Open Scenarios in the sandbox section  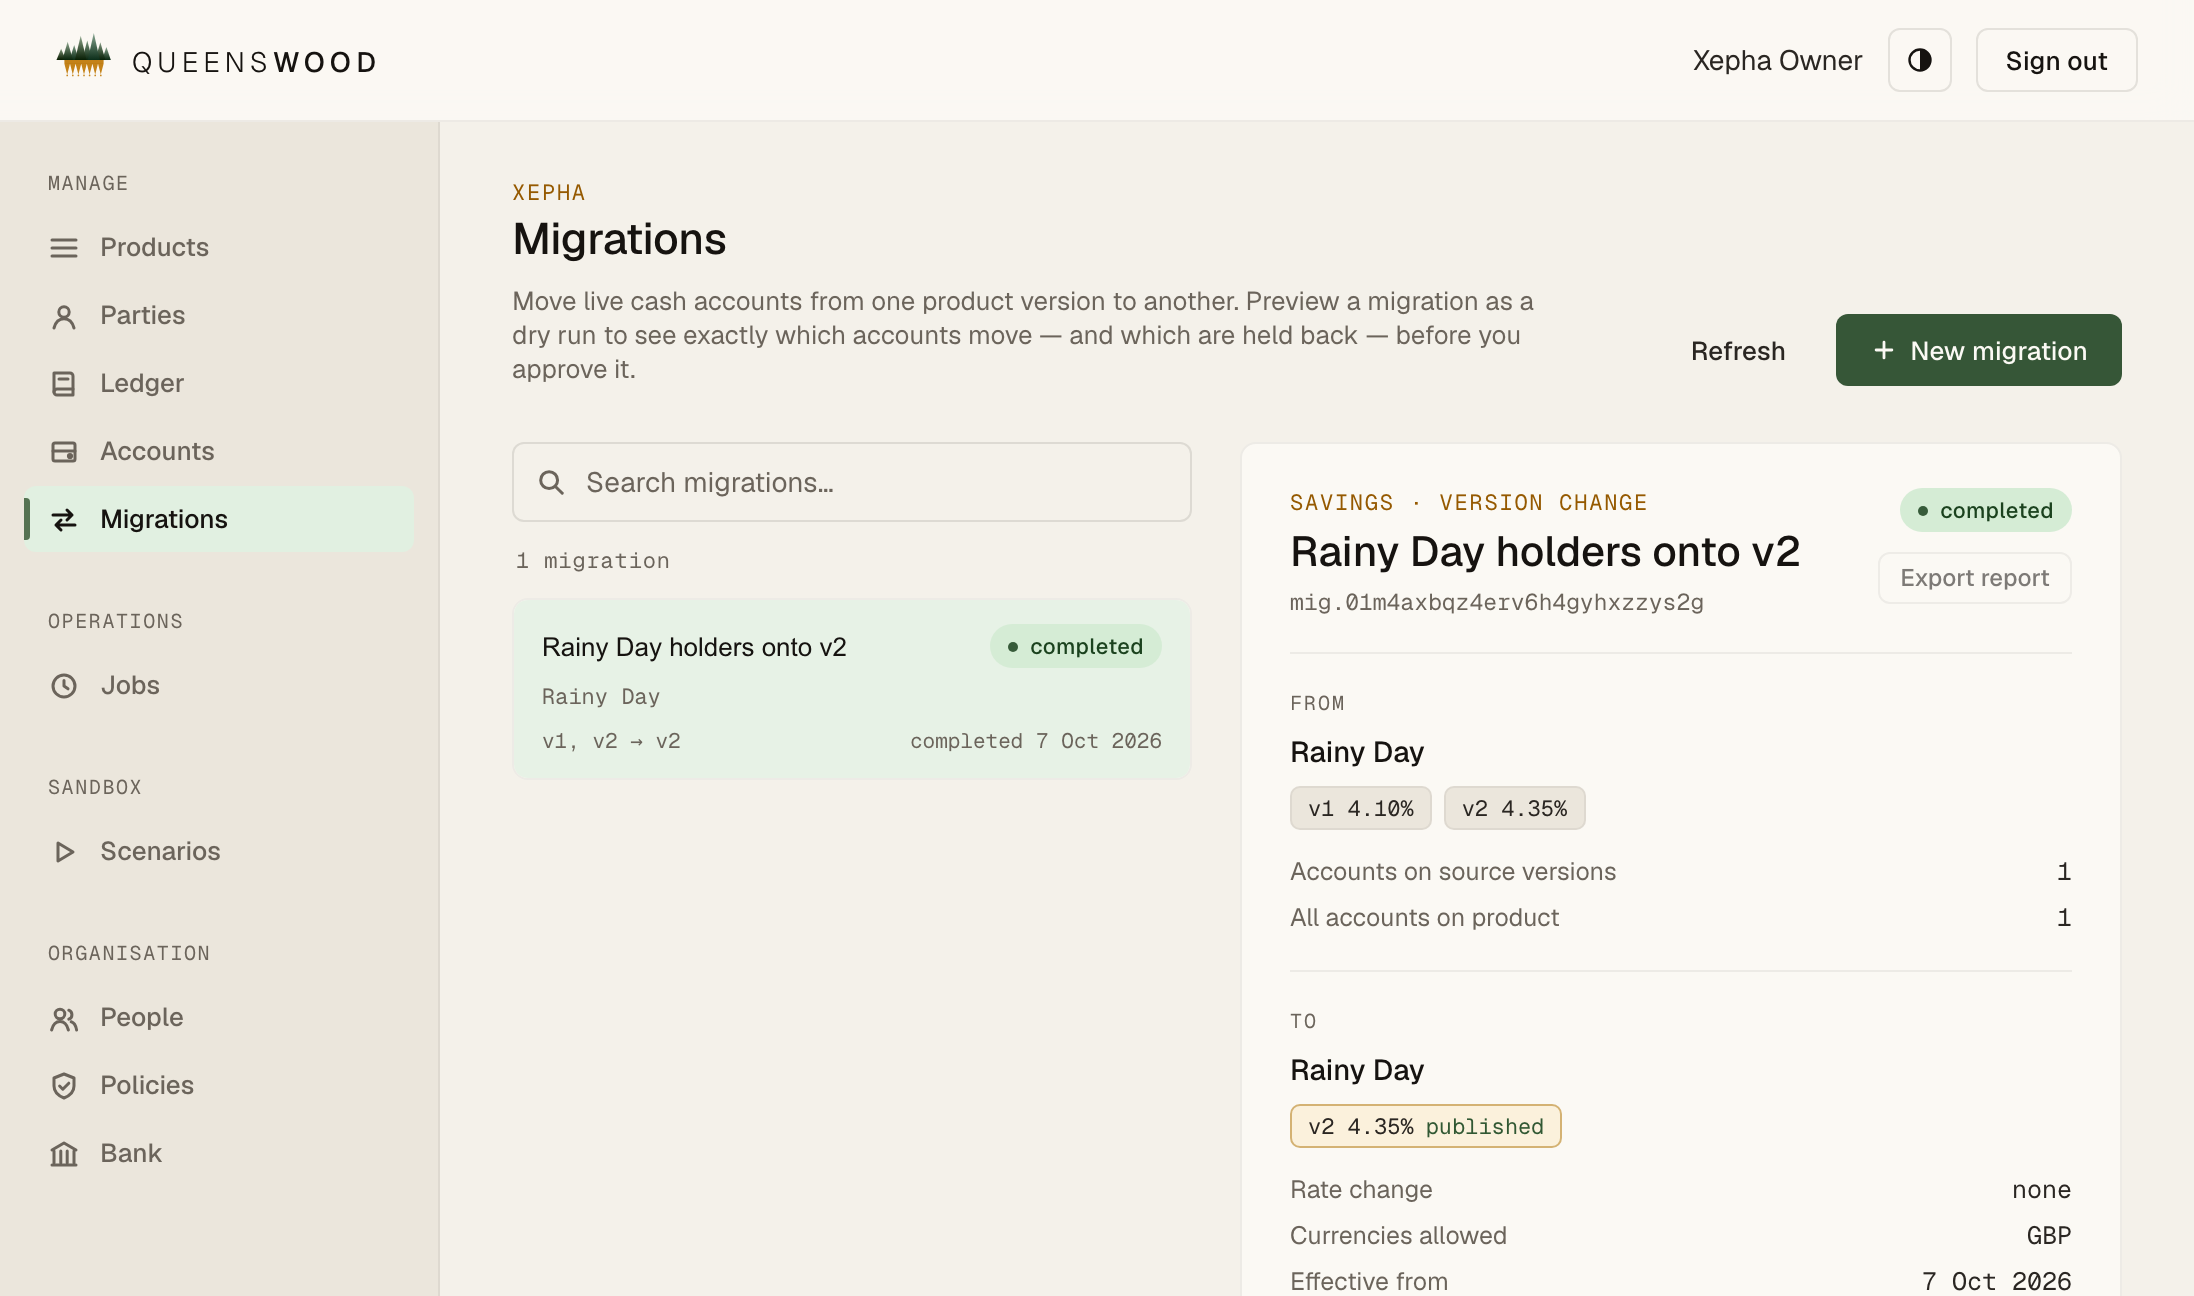218,851
